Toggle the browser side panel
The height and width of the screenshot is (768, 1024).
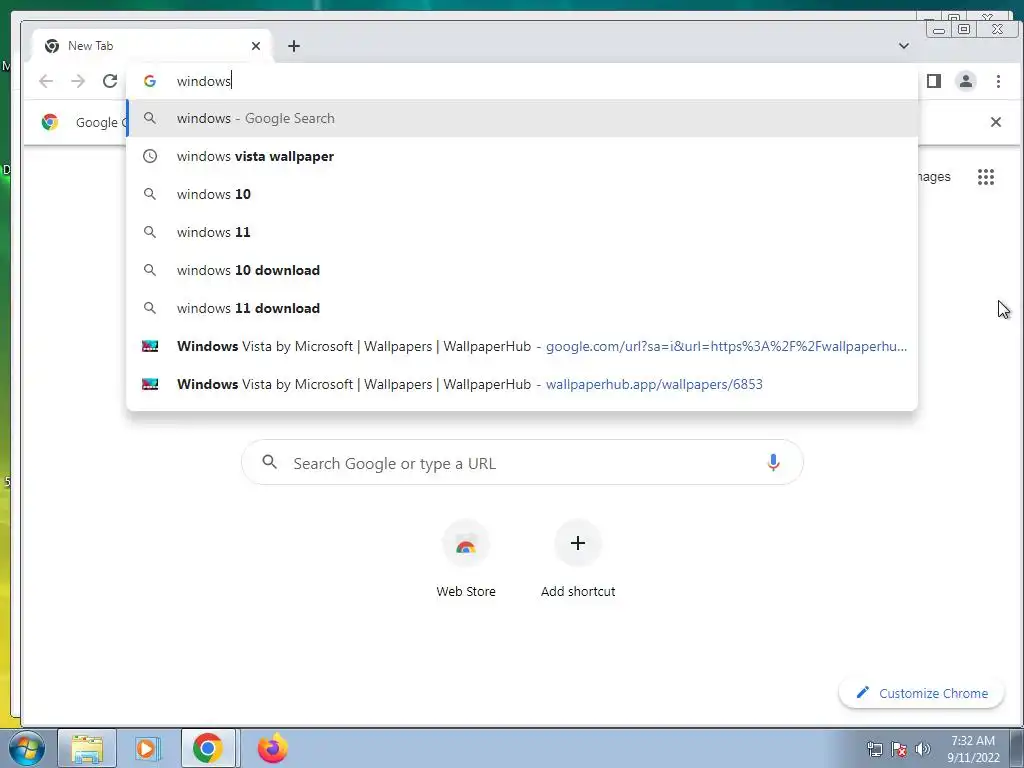coord(934,81)
